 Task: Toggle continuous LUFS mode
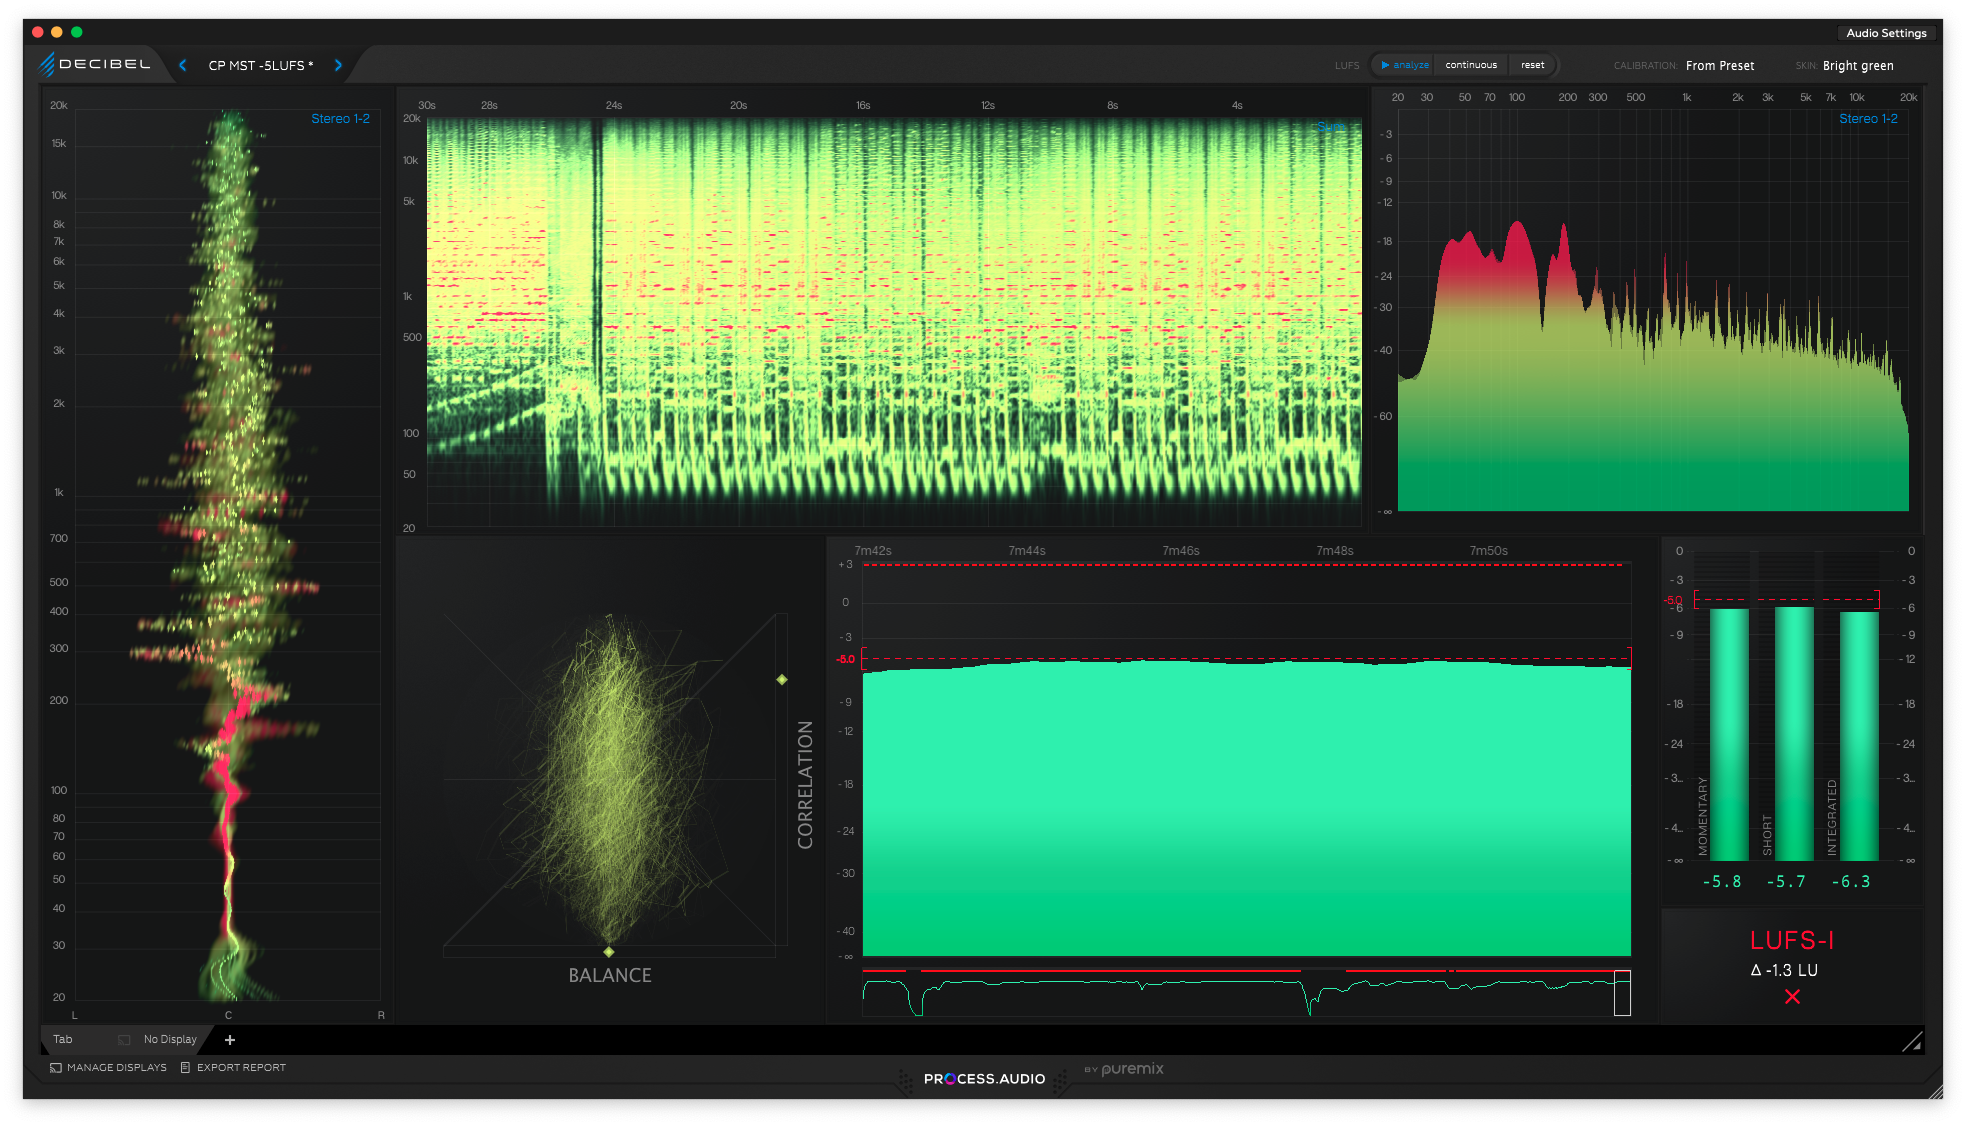[1471, 65]
